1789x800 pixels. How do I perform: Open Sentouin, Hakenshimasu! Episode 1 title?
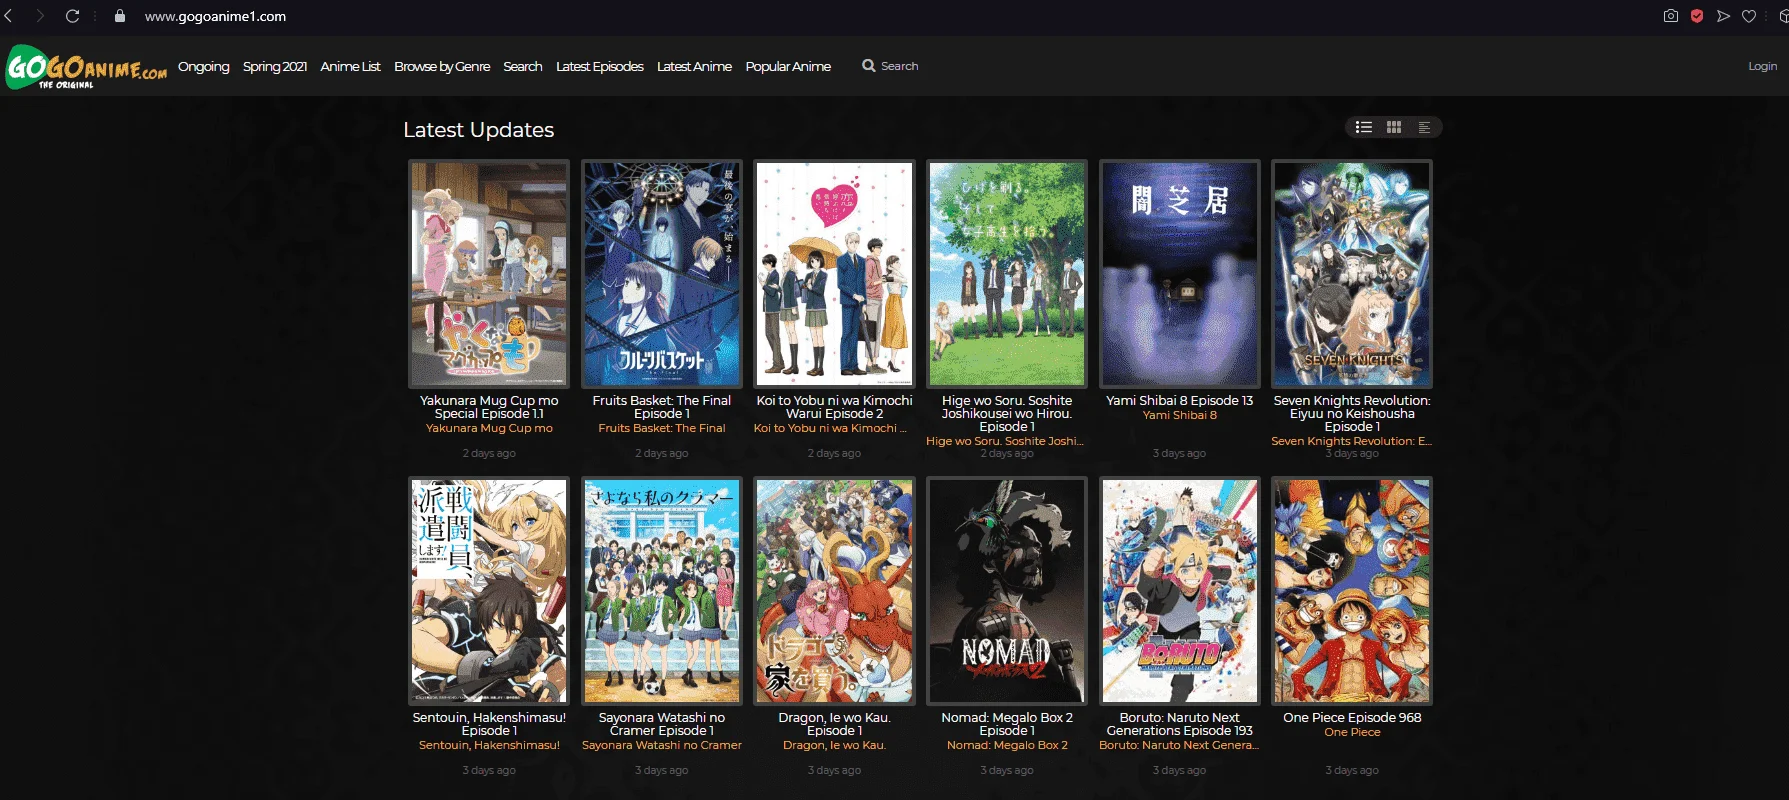click(489, 724)
